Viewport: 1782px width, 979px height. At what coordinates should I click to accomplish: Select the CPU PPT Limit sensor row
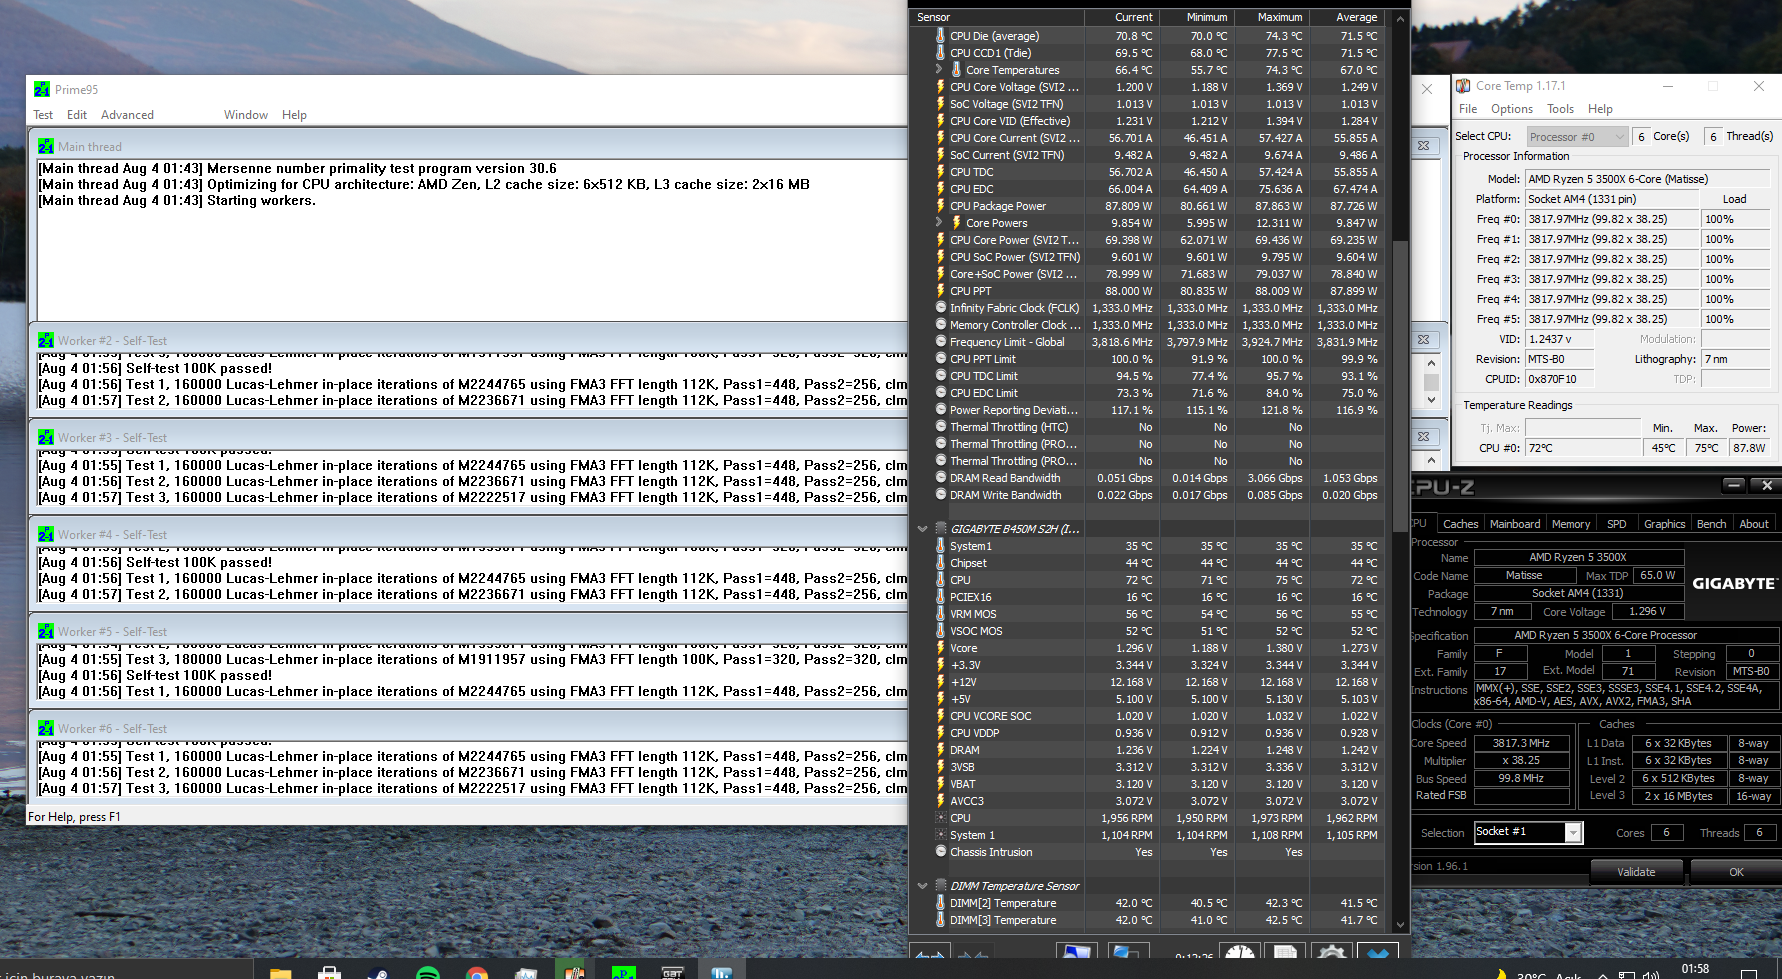pos(1147,359)
